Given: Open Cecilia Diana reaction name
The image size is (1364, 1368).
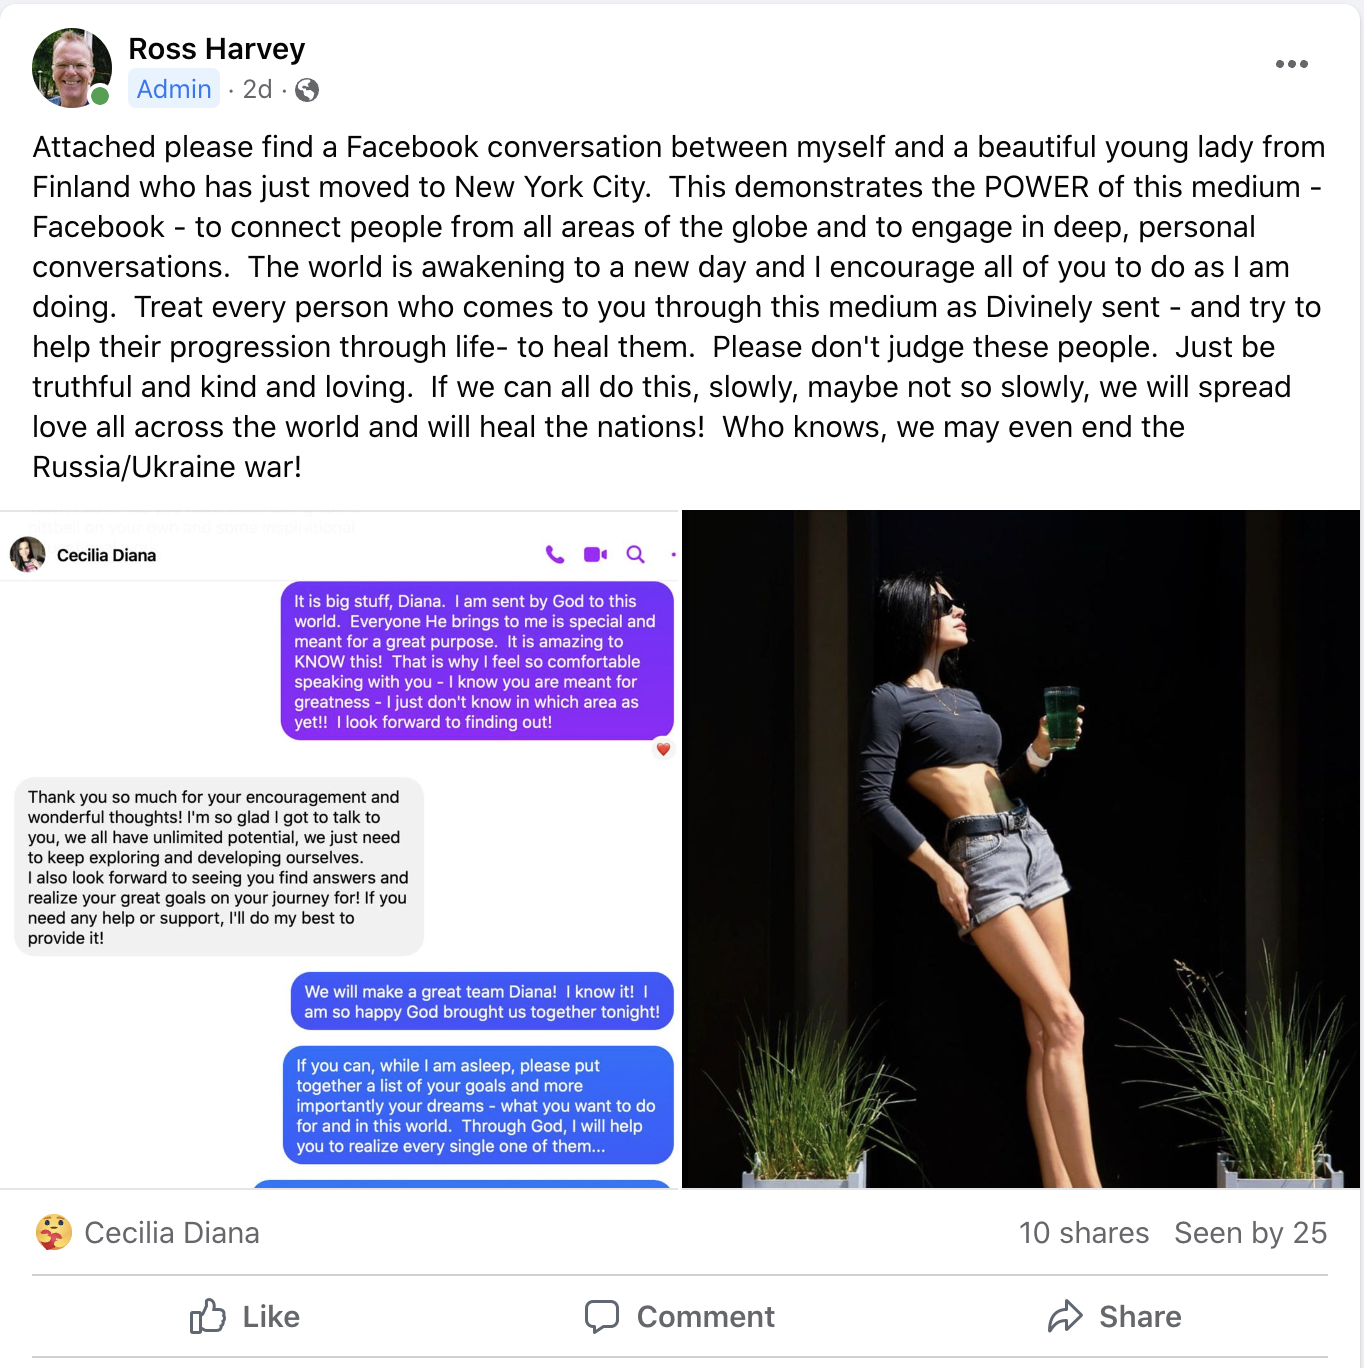Looking at the screenshot, I should (172, 1232).
